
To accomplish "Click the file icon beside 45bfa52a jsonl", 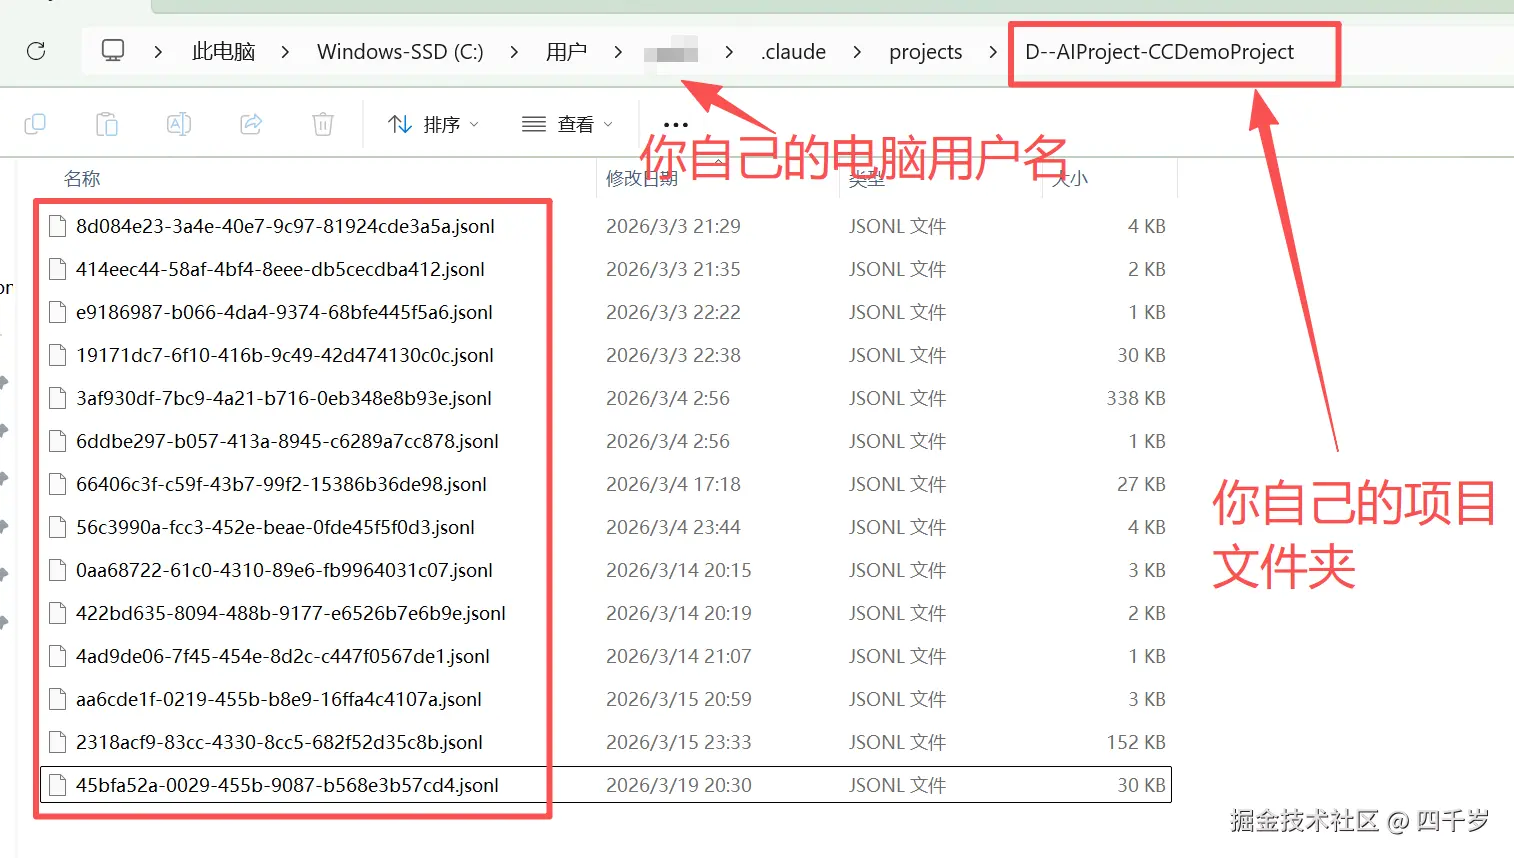I will [56, 785].
